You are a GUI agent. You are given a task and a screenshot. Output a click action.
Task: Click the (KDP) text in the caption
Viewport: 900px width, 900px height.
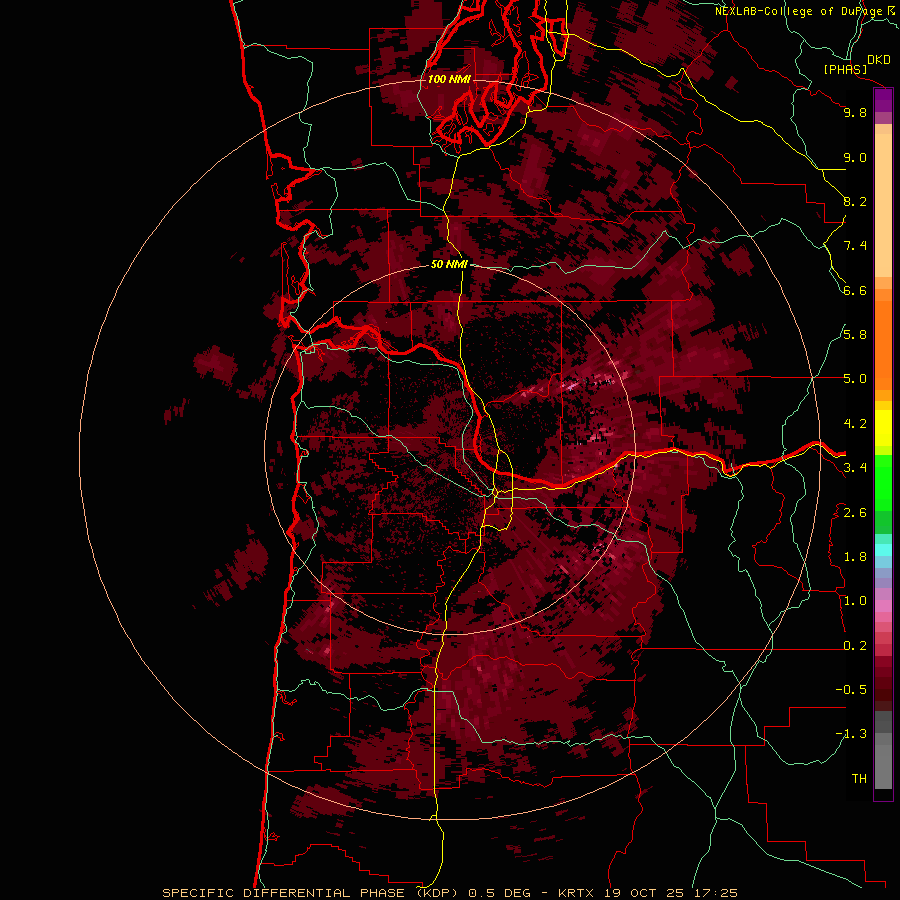[438, 893]
